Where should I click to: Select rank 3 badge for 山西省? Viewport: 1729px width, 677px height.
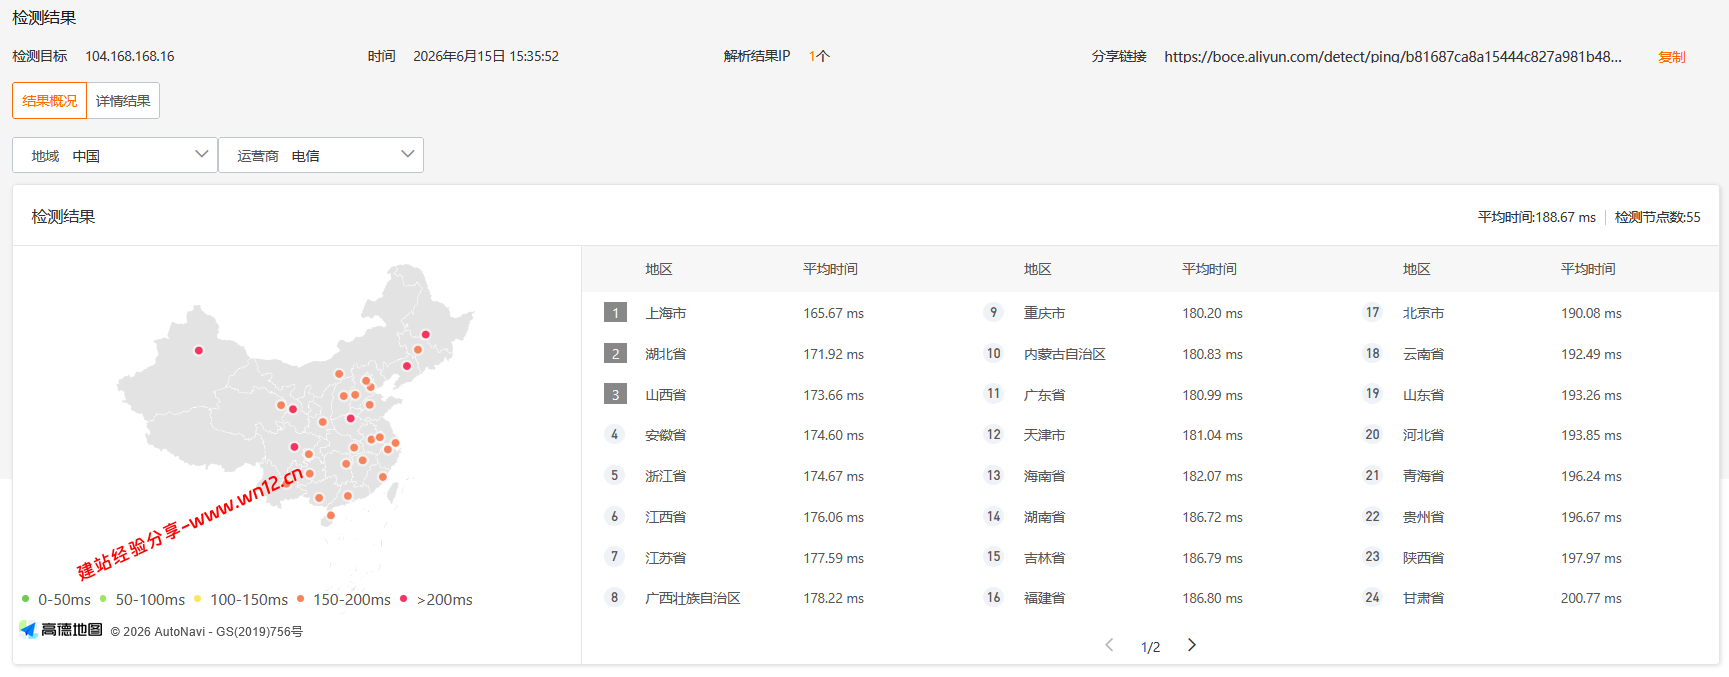(615, 395)
